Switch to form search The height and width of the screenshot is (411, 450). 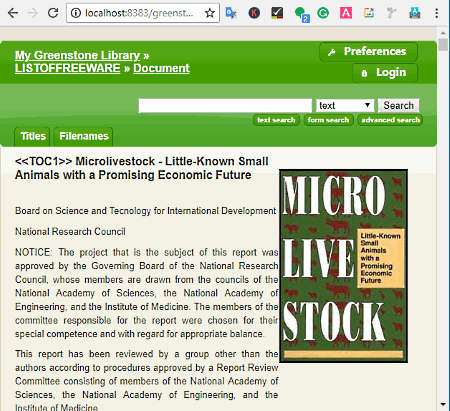click(328, 120)
